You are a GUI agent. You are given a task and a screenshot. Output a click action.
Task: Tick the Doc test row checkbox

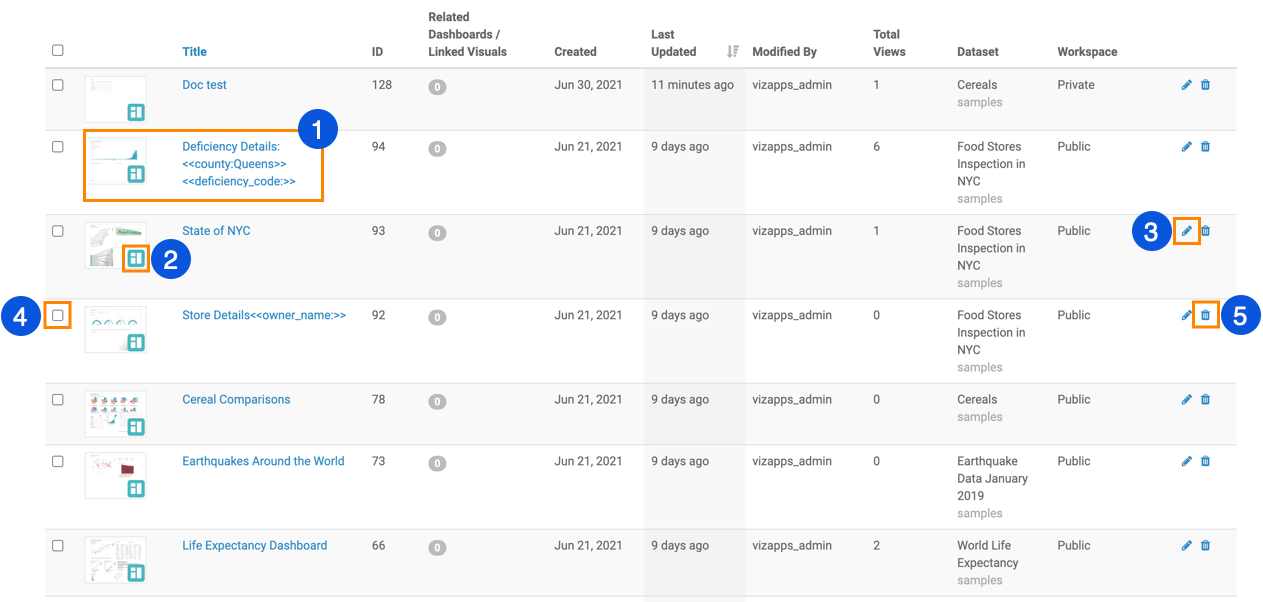tap(58, 85)
